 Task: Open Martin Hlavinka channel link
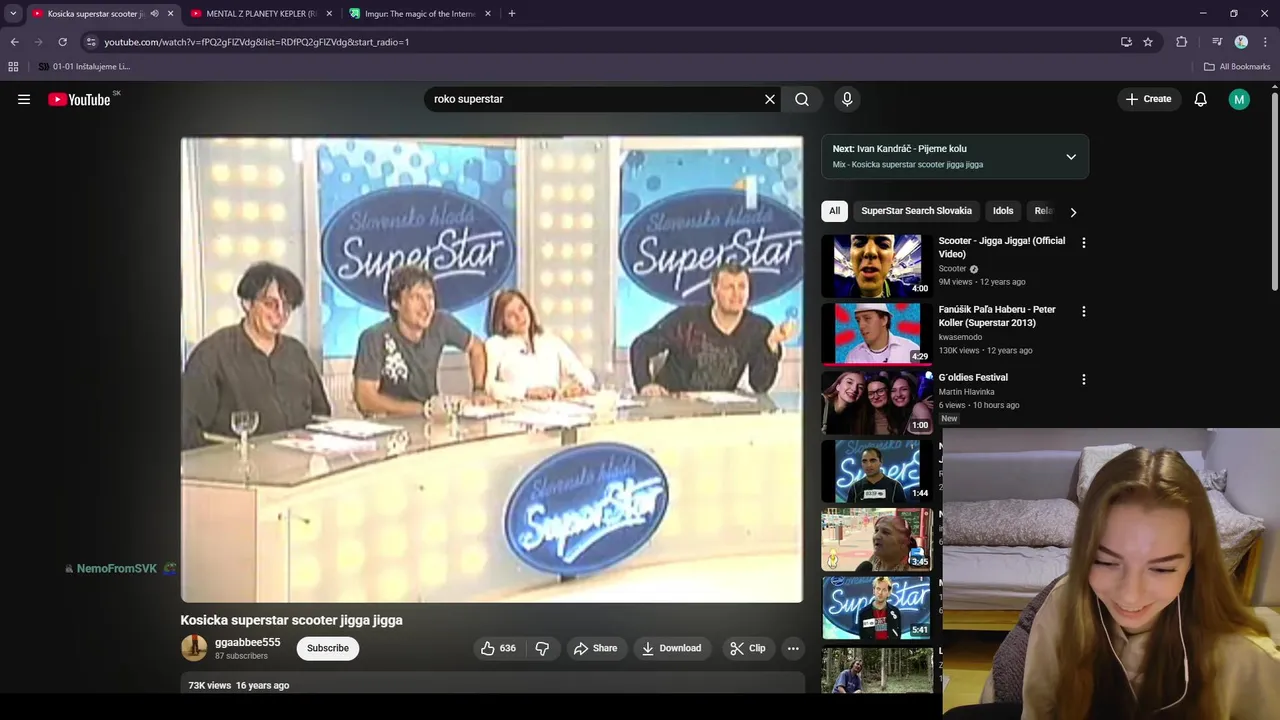click(x=966, y=392)
